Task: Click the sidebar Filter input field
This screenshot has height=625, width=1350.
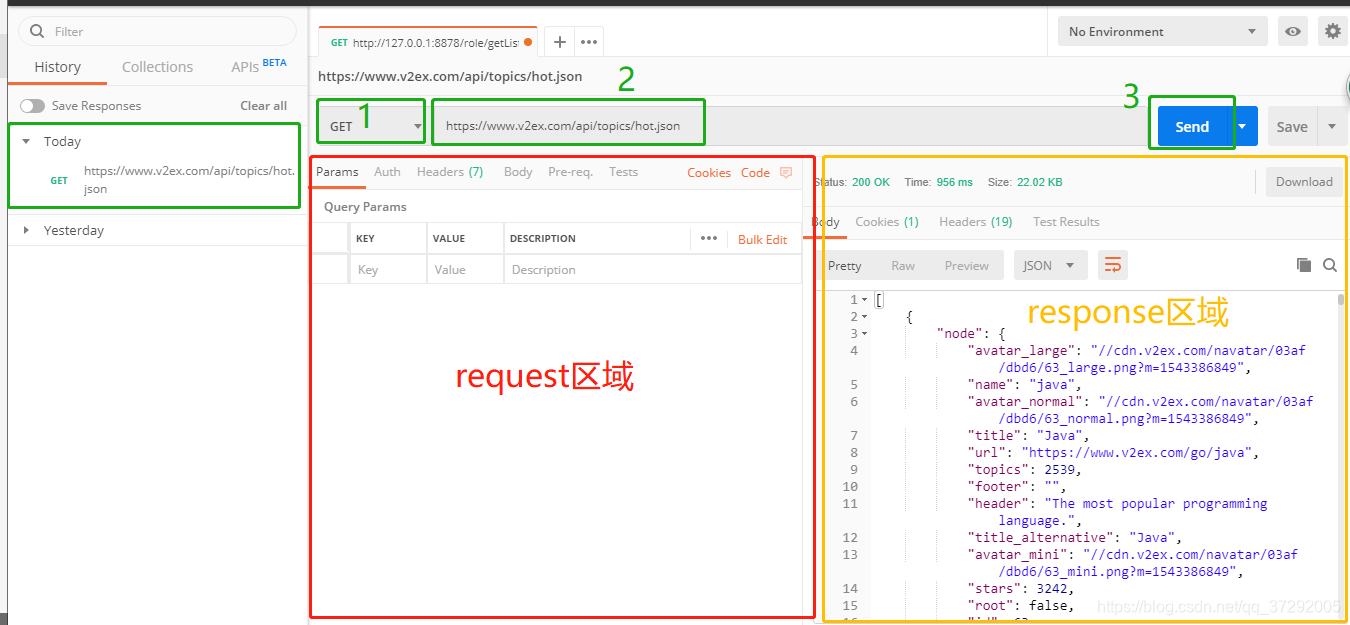Action: [160, 31]
